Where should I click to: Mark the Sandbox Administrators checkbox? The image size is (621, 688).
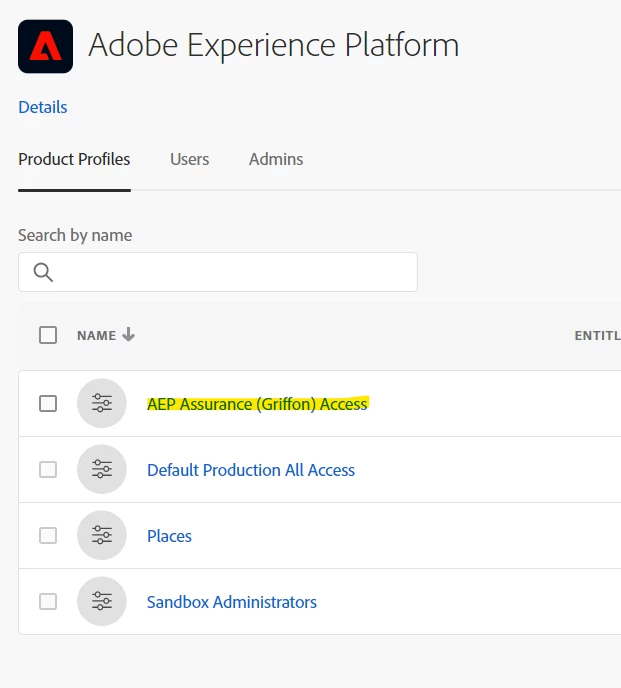pyautogui.click(x=48, y=602)
